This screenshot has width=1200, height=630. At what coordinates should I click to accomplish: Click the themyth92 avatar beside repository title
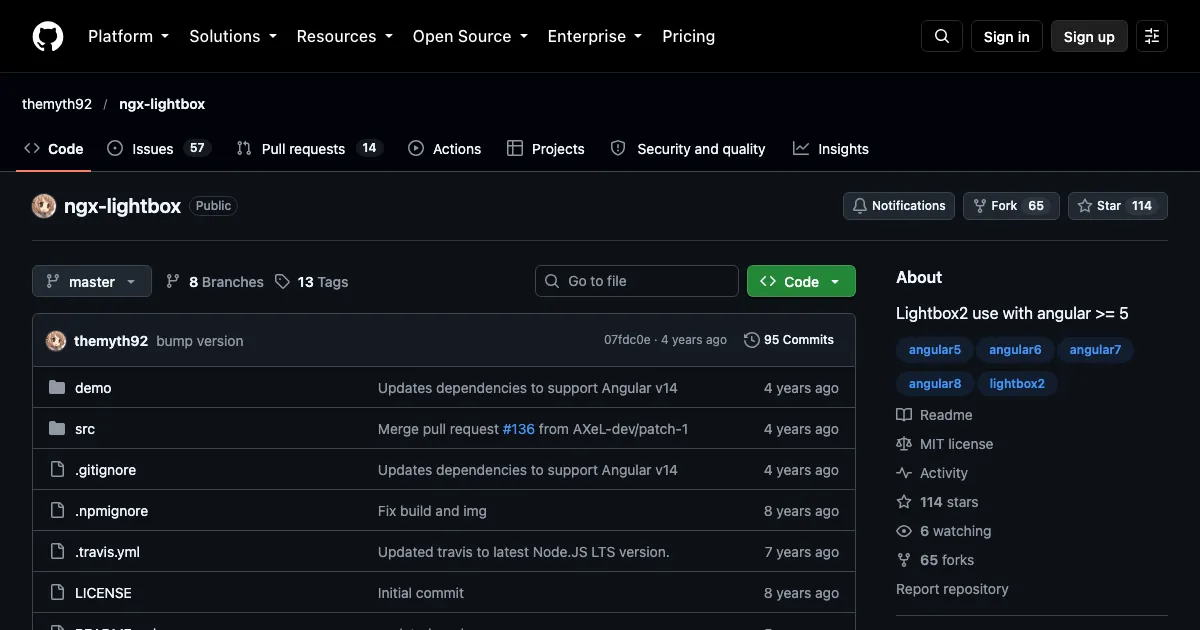[44, 206]
